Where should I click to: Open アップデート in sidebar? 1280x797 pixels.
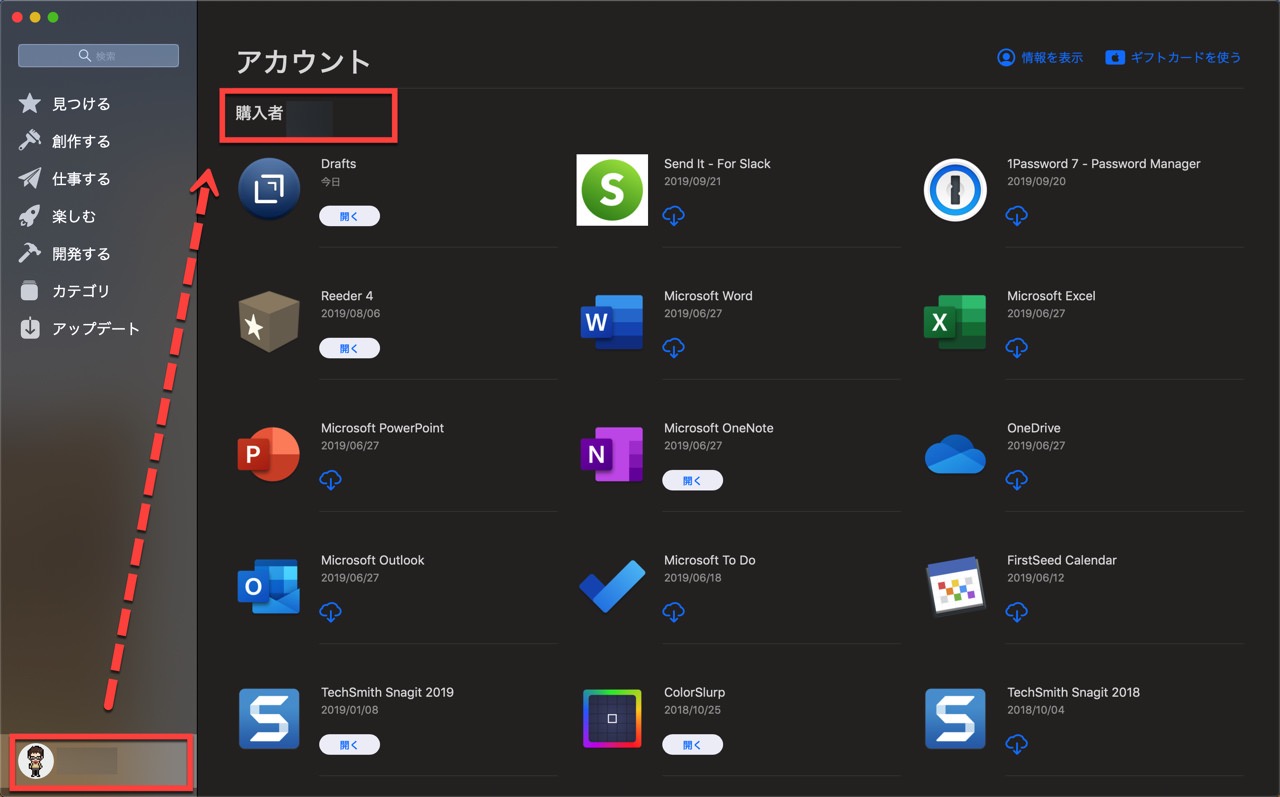tap(96, 329)
